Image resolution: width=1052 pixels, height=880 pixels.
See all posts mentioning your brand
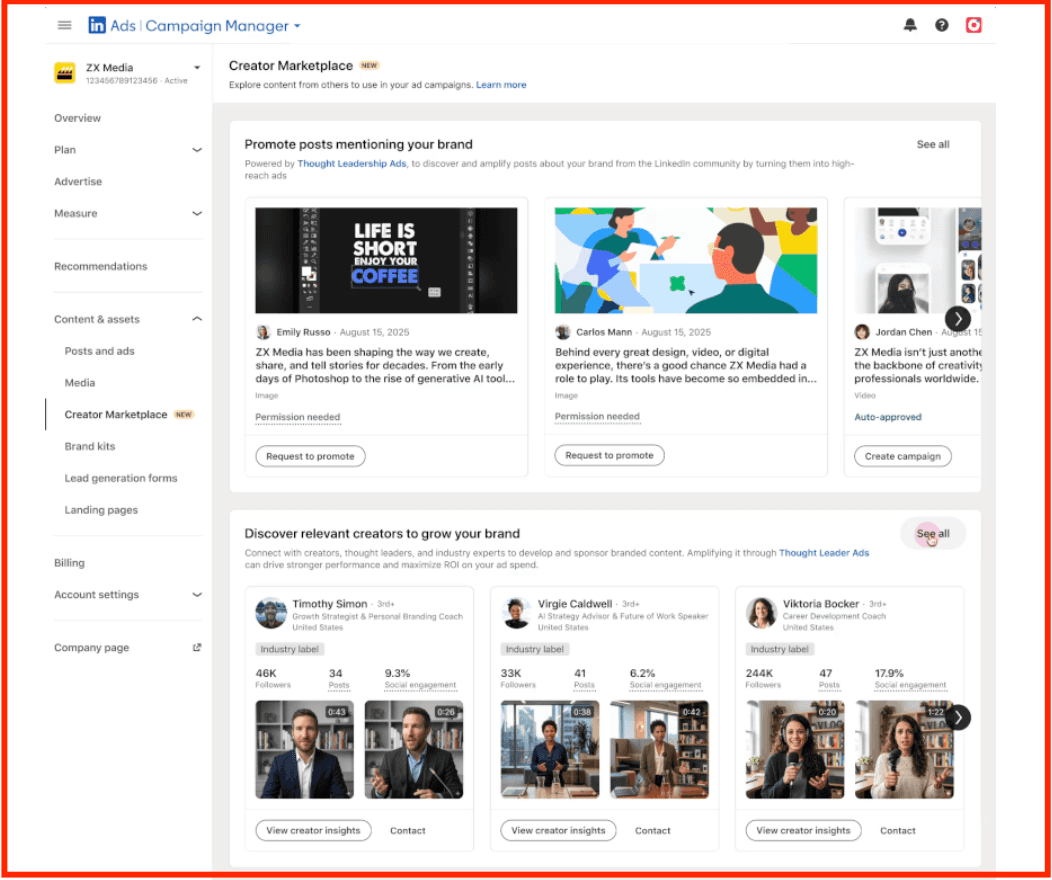933,144
